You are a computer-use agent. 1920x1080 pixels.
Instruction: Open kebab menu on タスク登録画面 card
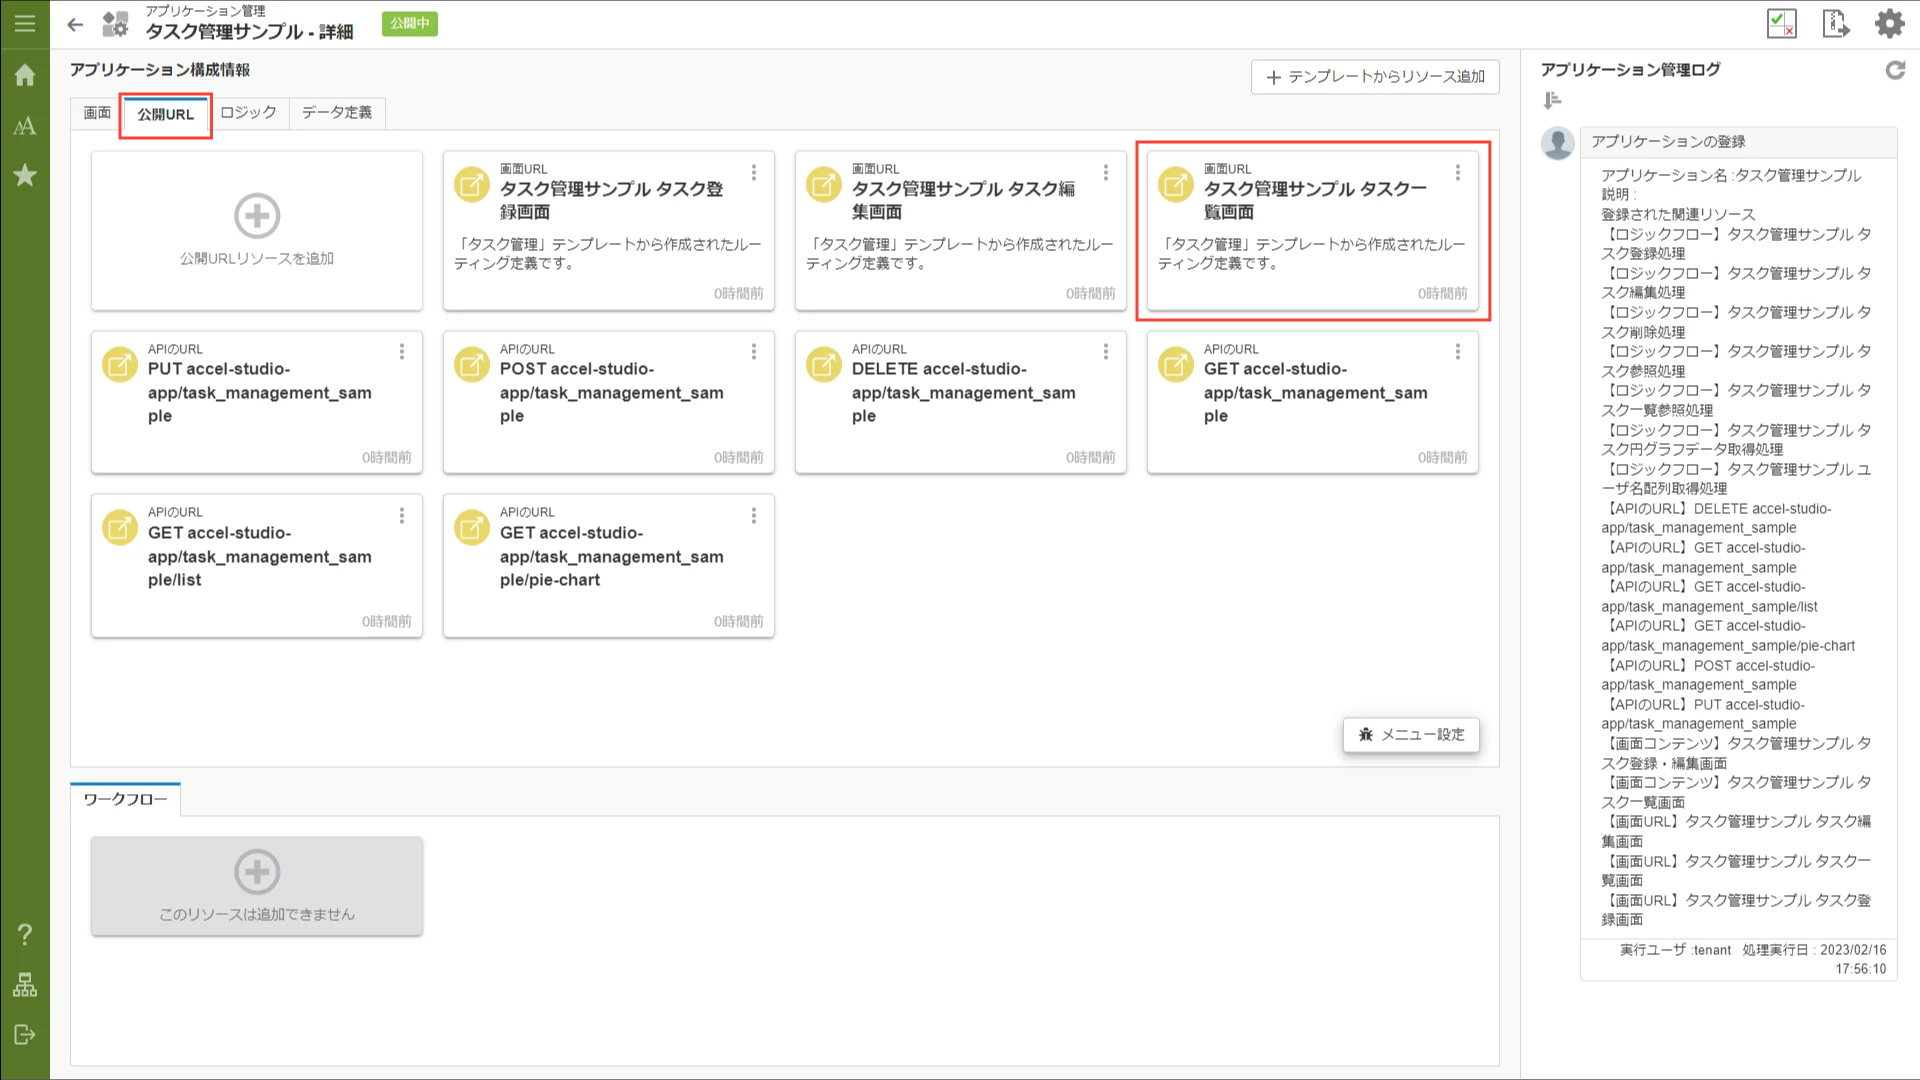(x=754, y=173)
